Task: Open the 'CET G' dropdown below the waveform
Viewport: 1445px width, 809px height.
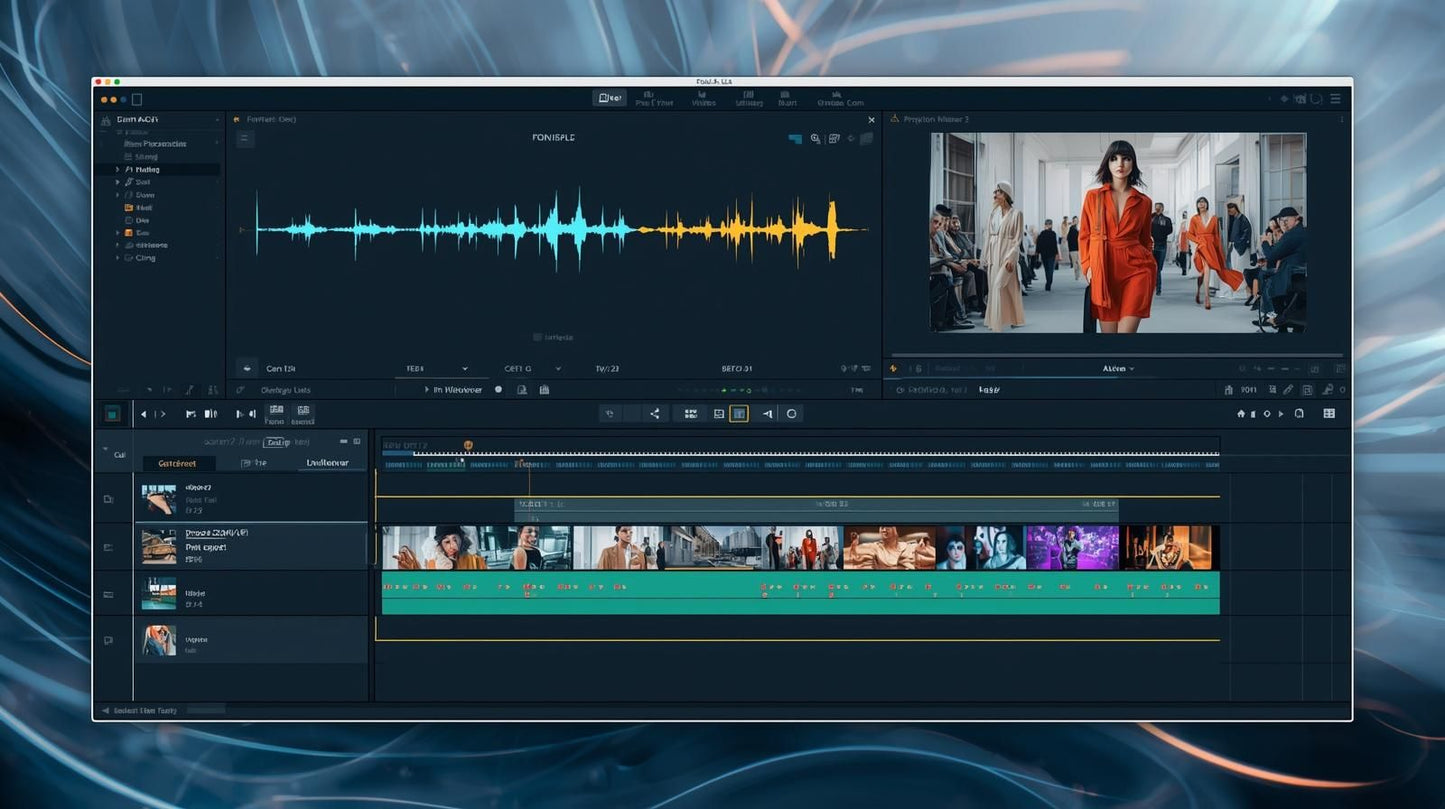Action: tap(532, 368)
